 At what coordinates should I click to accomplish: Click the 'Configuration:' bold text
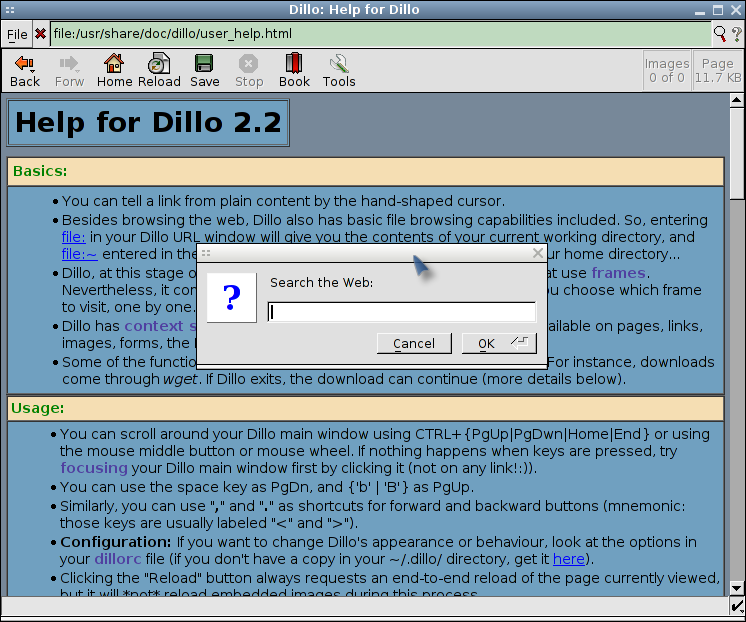116,542
